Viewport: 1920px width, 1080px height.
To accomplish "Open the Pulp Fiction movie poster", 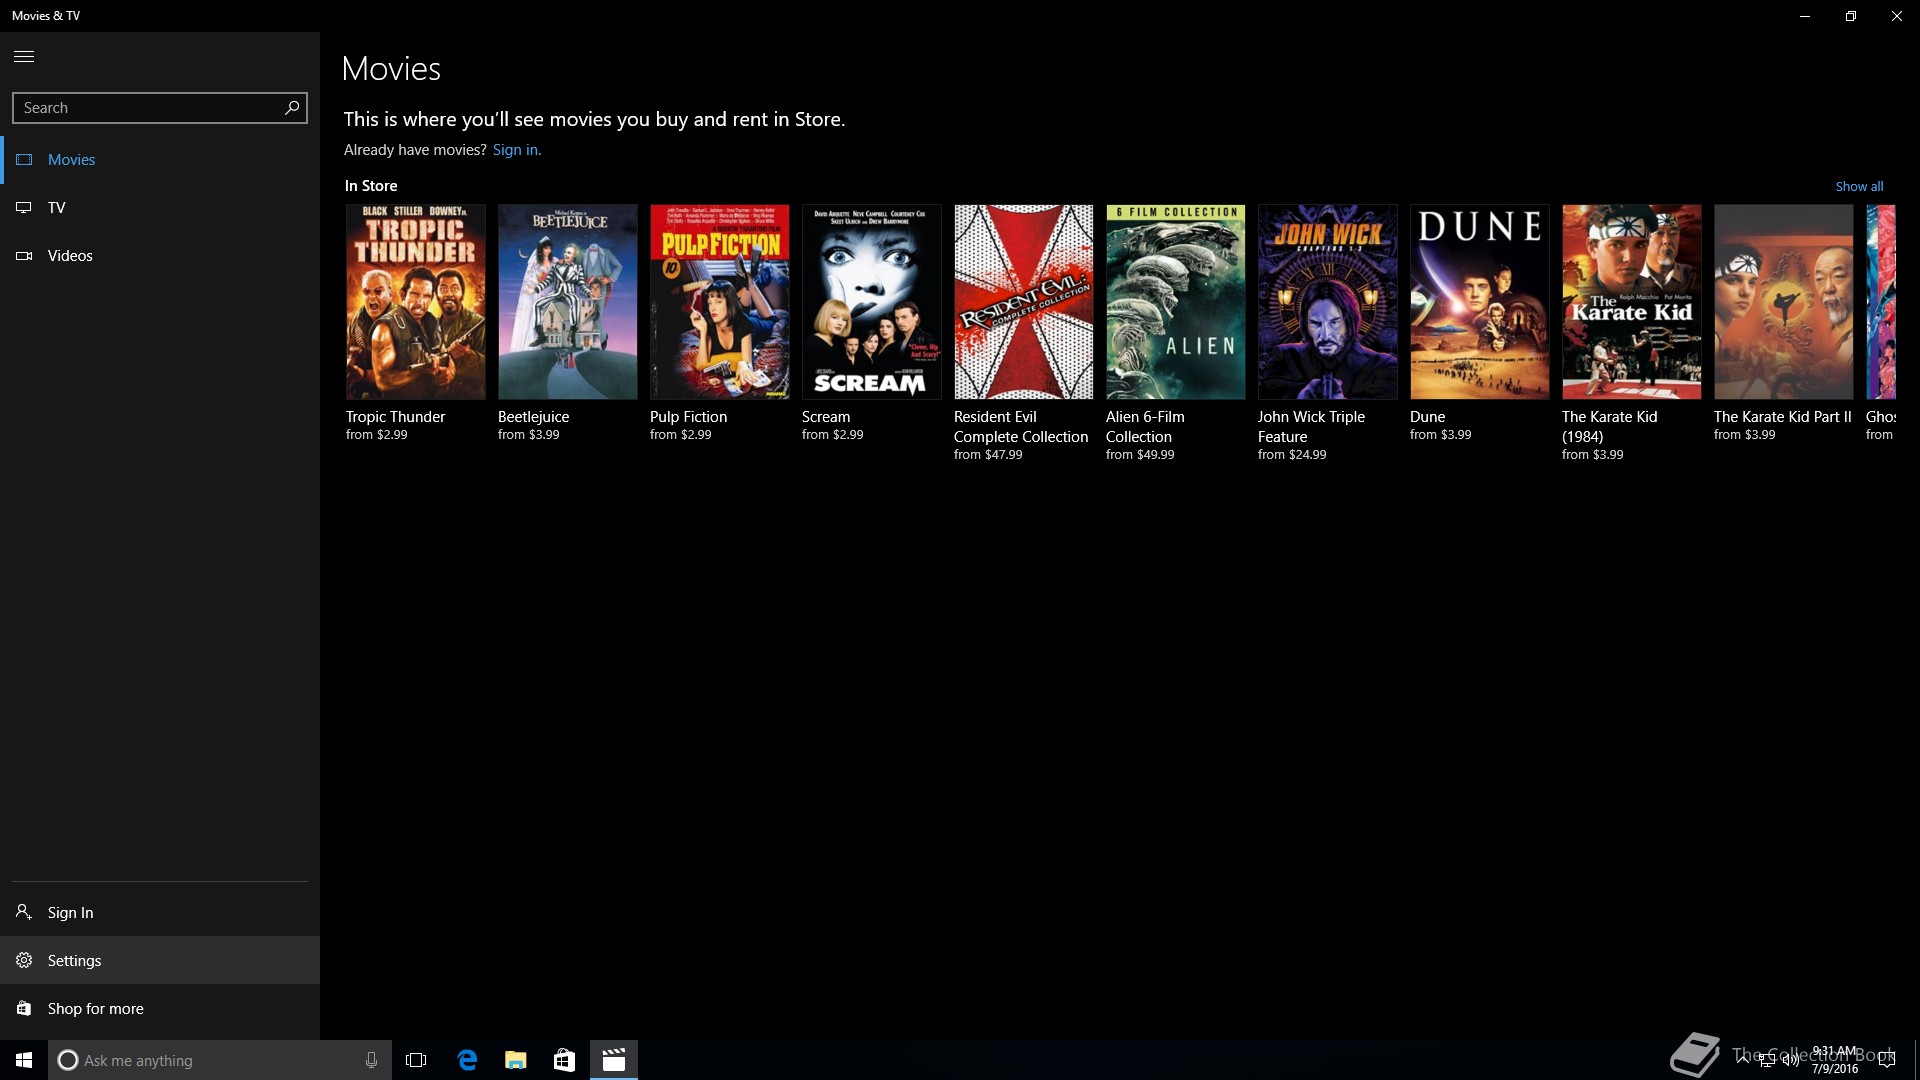I will (719, 302).
